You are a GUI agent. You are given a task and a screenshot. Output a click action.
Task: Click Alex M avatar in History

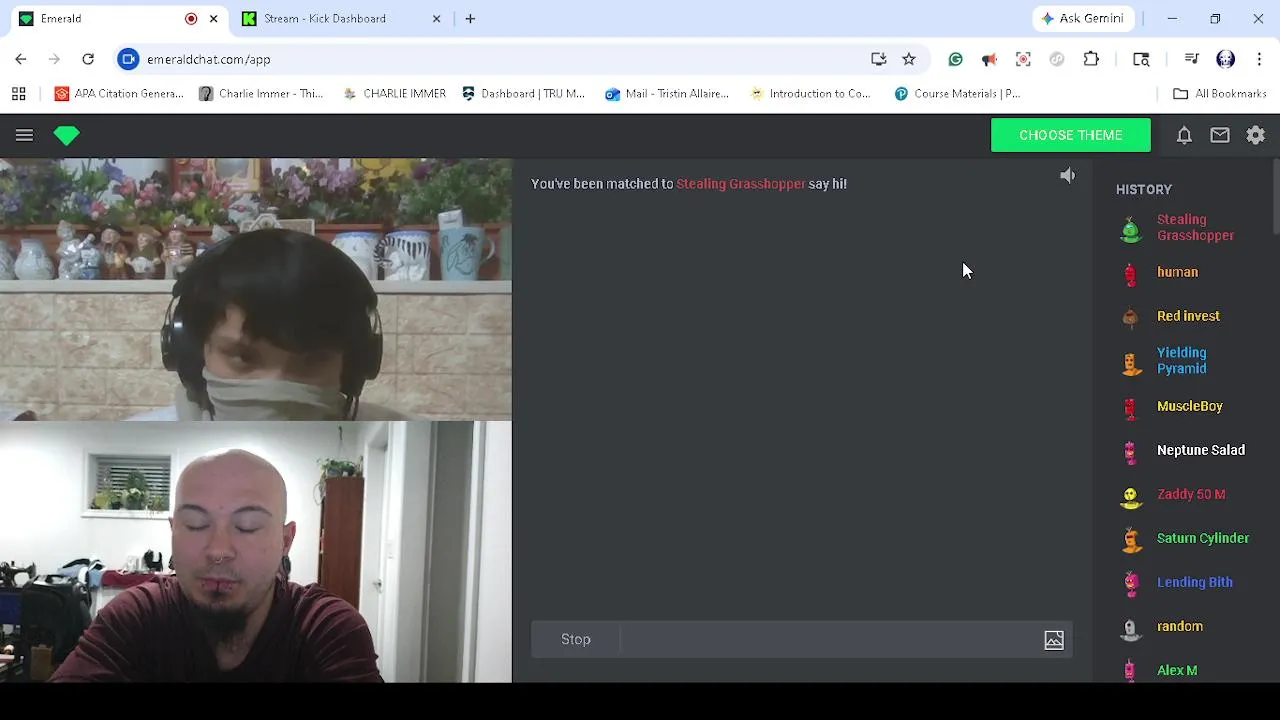click(1131, 671)
